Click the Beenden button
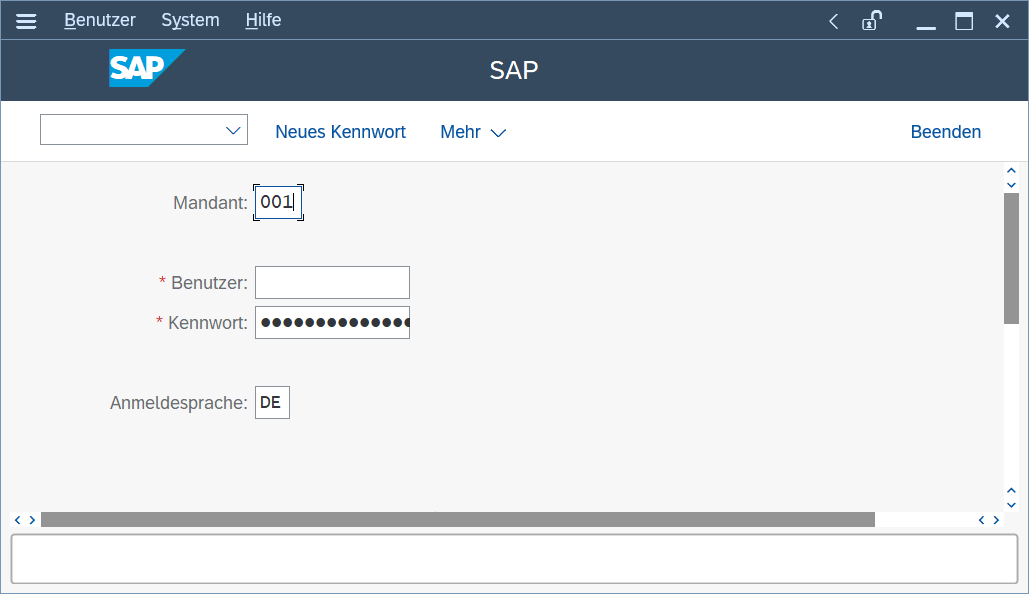The width and height of the screenshot is (1029, 594). pos(946,132)
